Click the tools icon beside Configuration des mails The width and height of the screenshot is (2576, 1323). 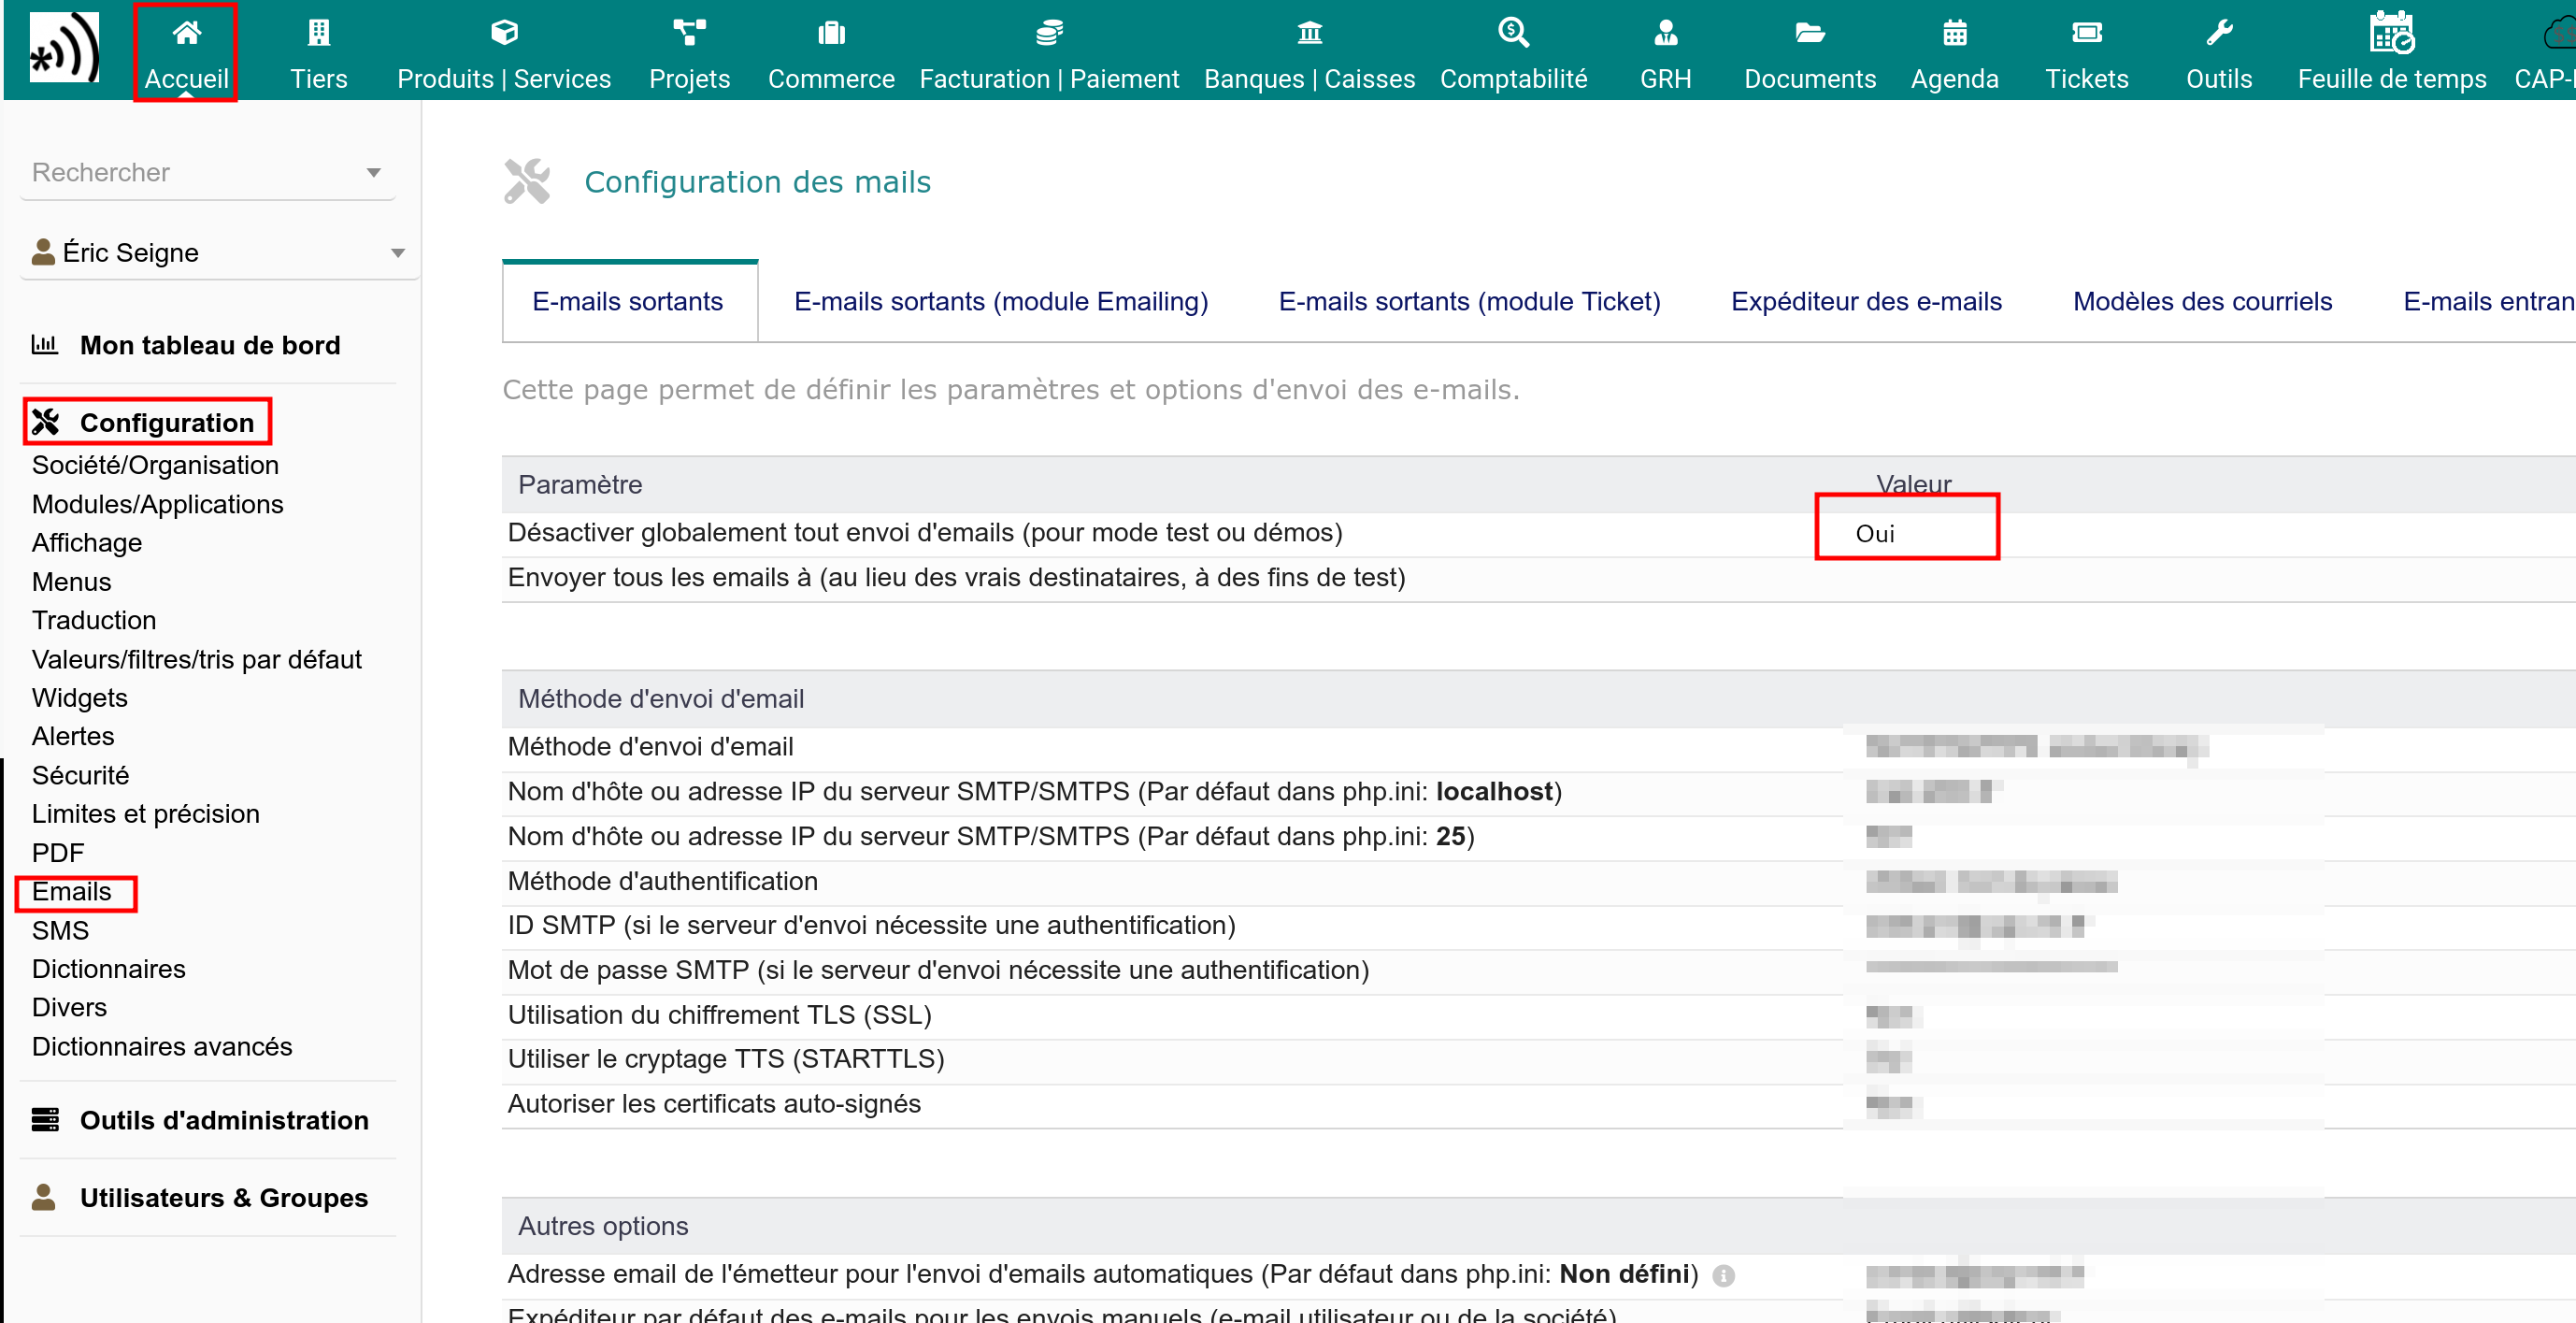527,181
